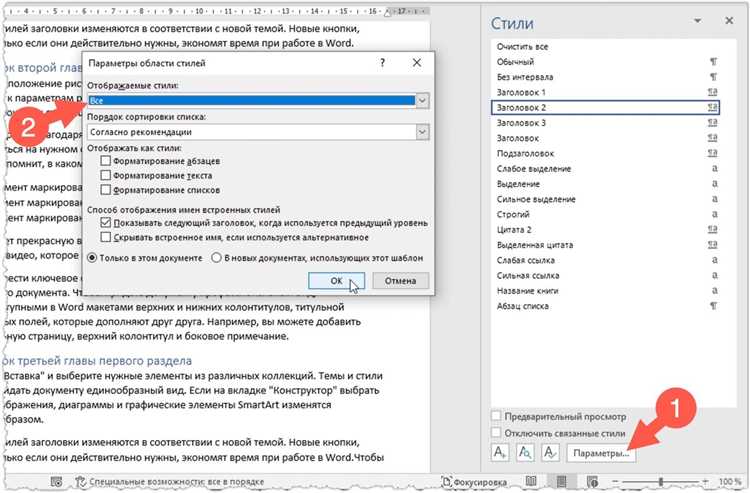Screen dimensions: 750x493
Task: Apply the Заголовок 3 style
Action: (x=606, y=123)
